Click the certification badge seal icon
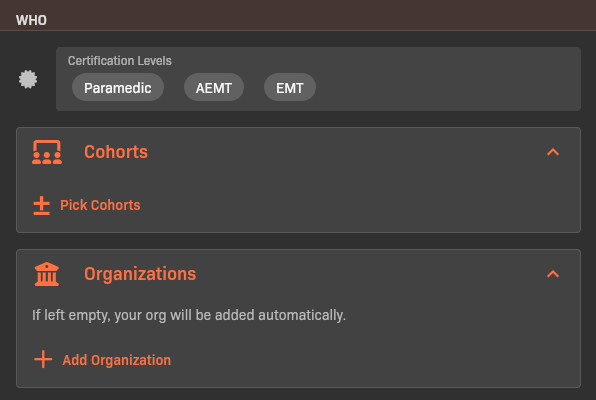 pyautogui.click(x=28, y=79)
